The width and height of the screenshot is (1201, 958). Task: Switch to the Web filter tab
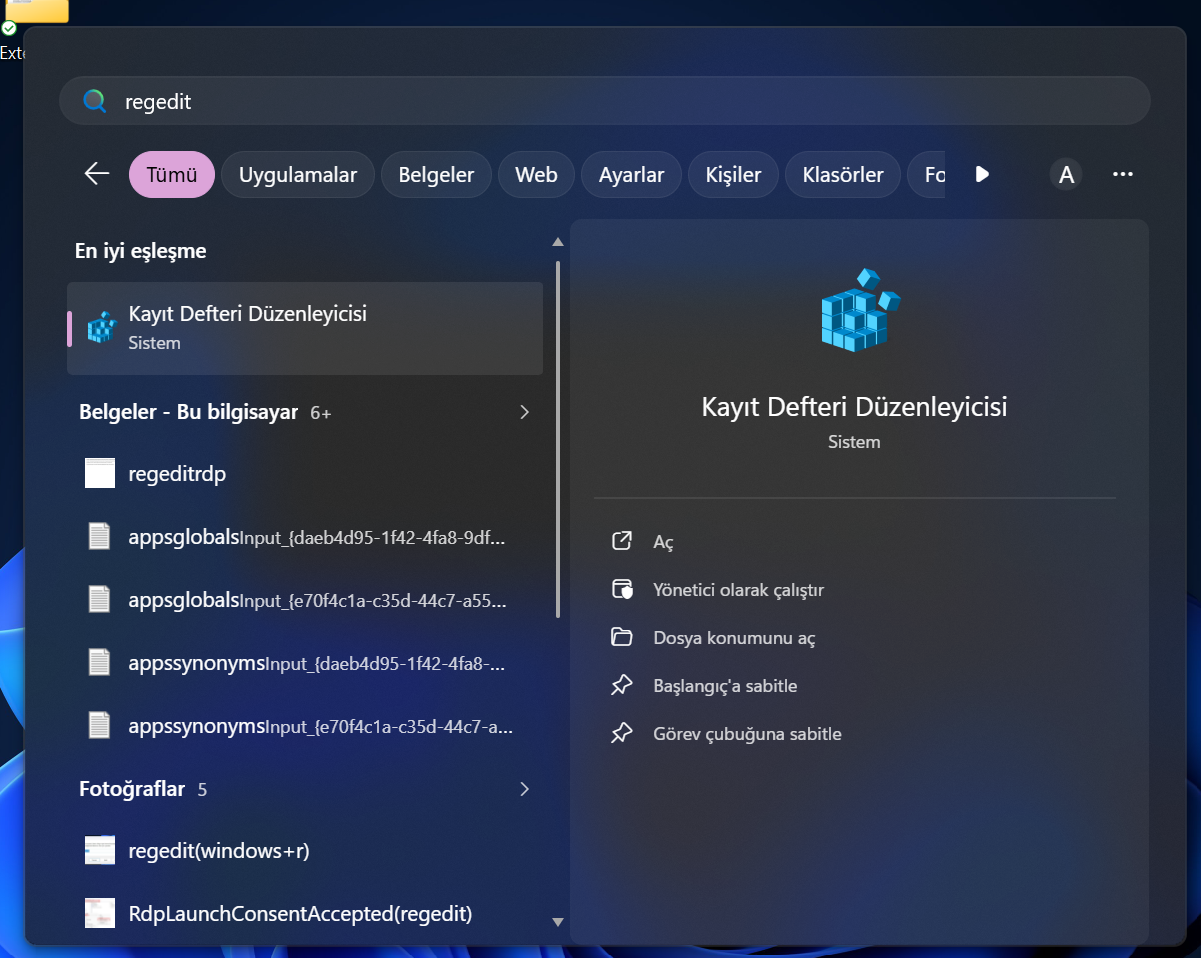(535, 175)
